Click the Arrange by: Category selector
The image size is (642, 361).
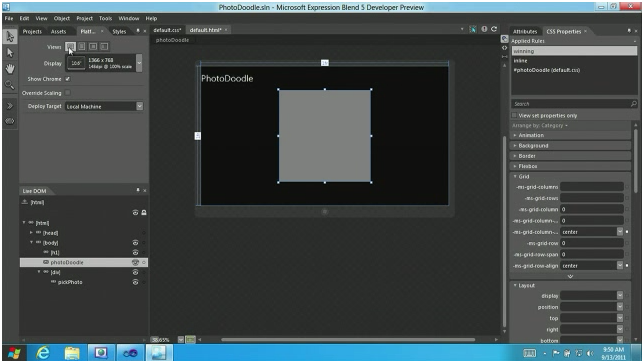pyautogui.click(x=540, y=126)
